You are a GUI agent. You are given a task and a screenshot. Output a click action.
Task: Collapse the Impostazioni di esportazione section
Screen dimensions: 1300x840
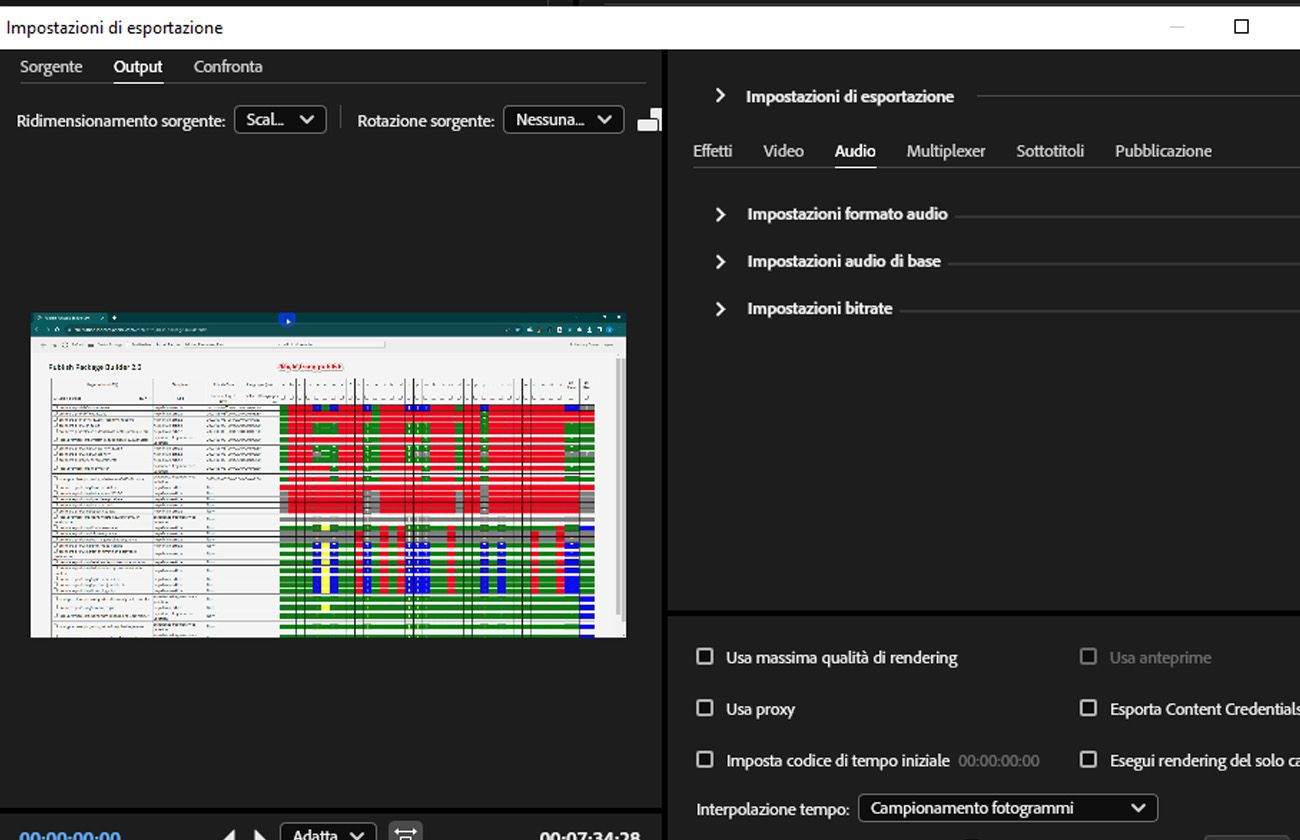(x=720, y=96)
